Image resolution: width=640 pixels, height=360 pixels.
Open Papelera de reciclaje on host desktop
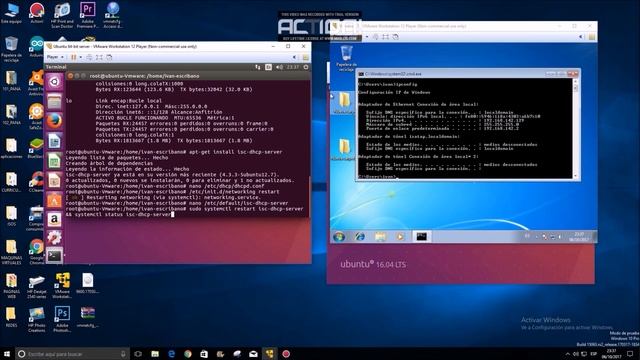click(11, 49)
